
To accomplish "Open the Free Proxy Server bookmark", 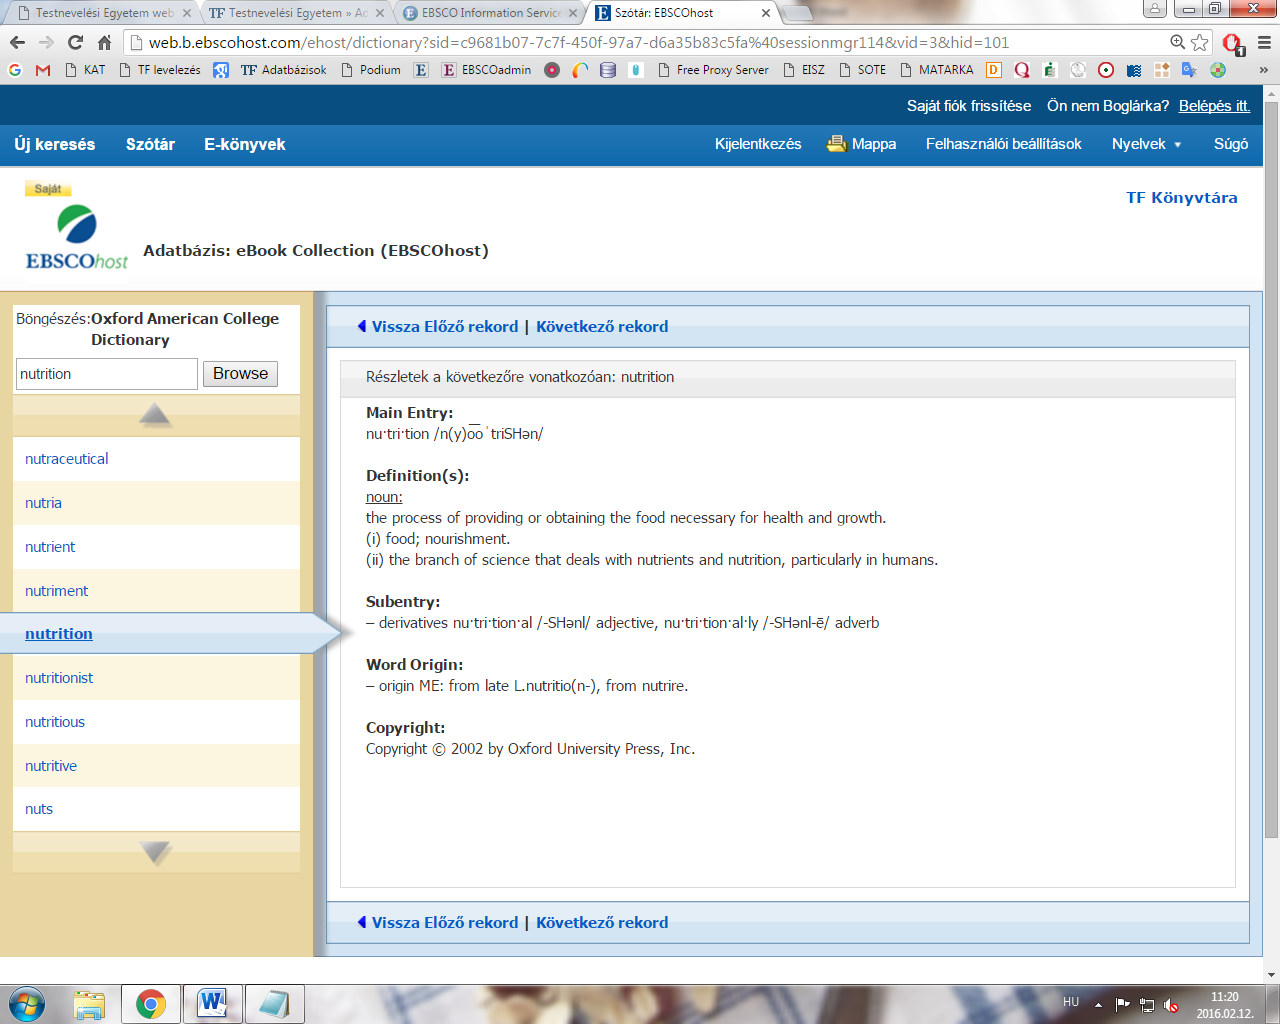I will click(713, 70).
